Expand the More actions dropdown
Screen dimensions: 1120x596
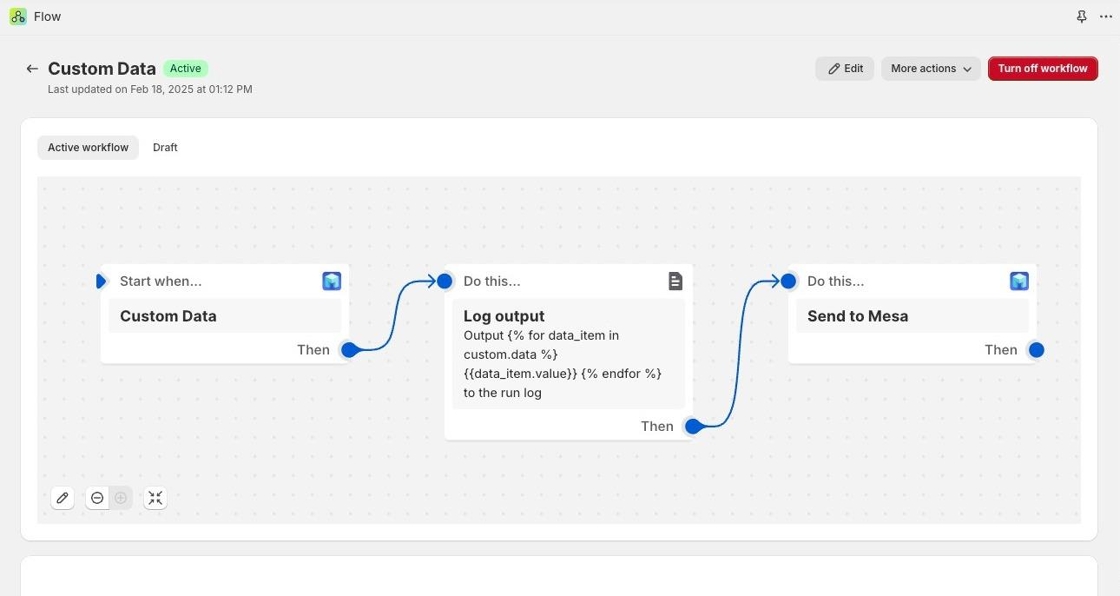tap(930, 69)
